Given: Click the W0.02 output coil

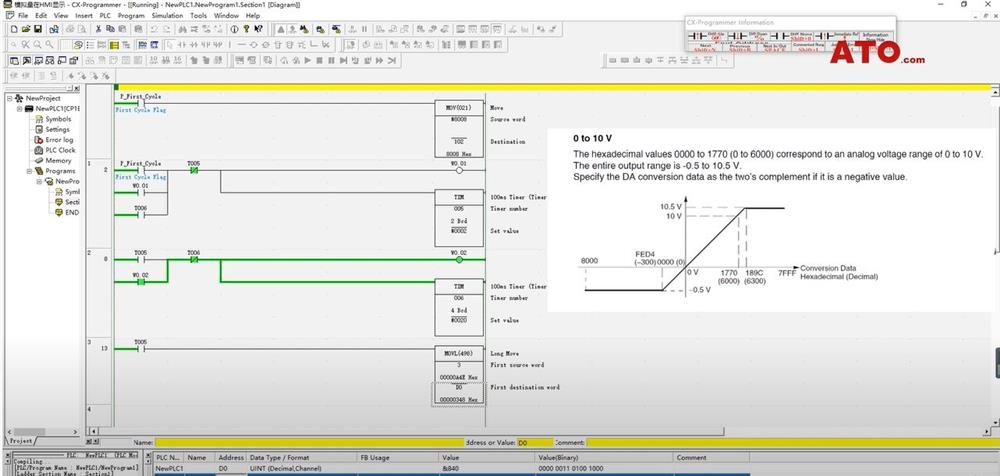Looking at the screenshot, I should tap(459, 260).
